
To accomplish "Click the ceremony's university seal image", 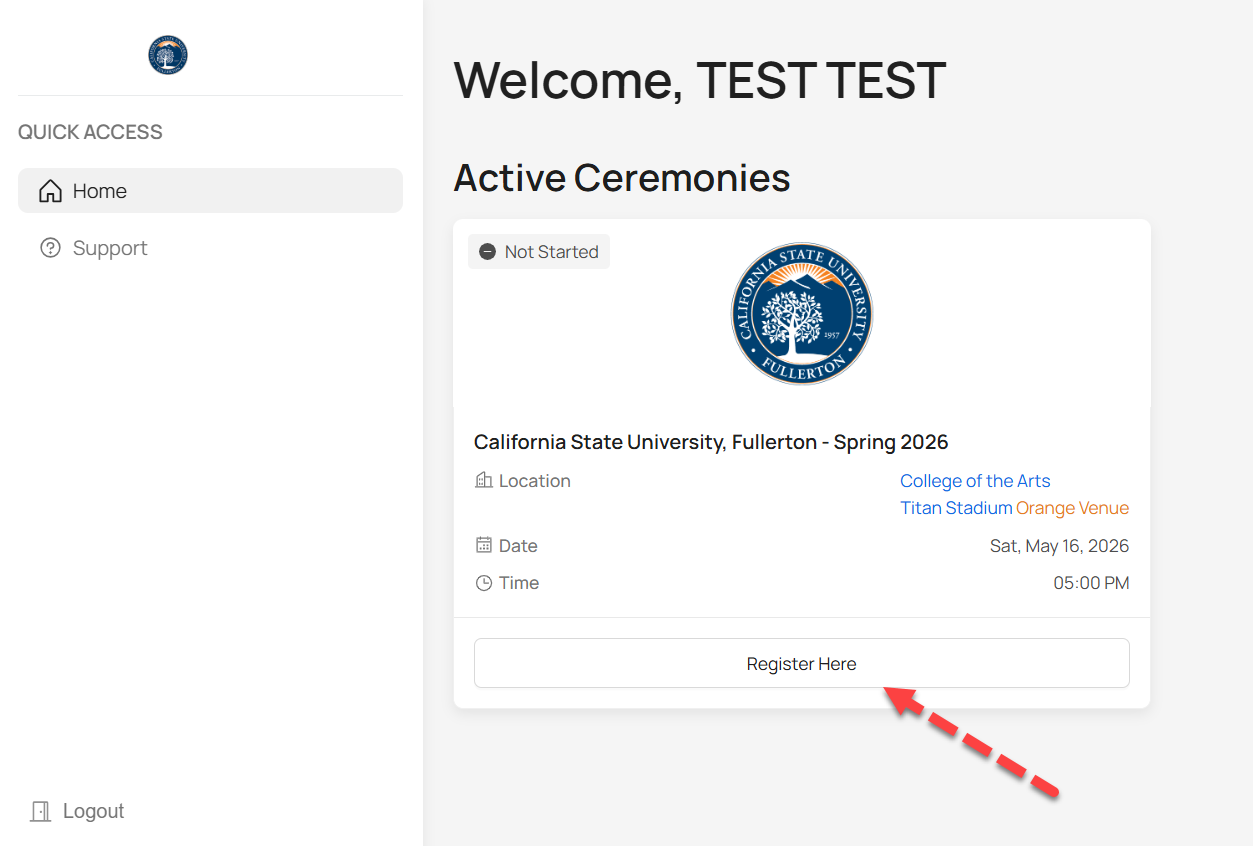I will (801, 313).
